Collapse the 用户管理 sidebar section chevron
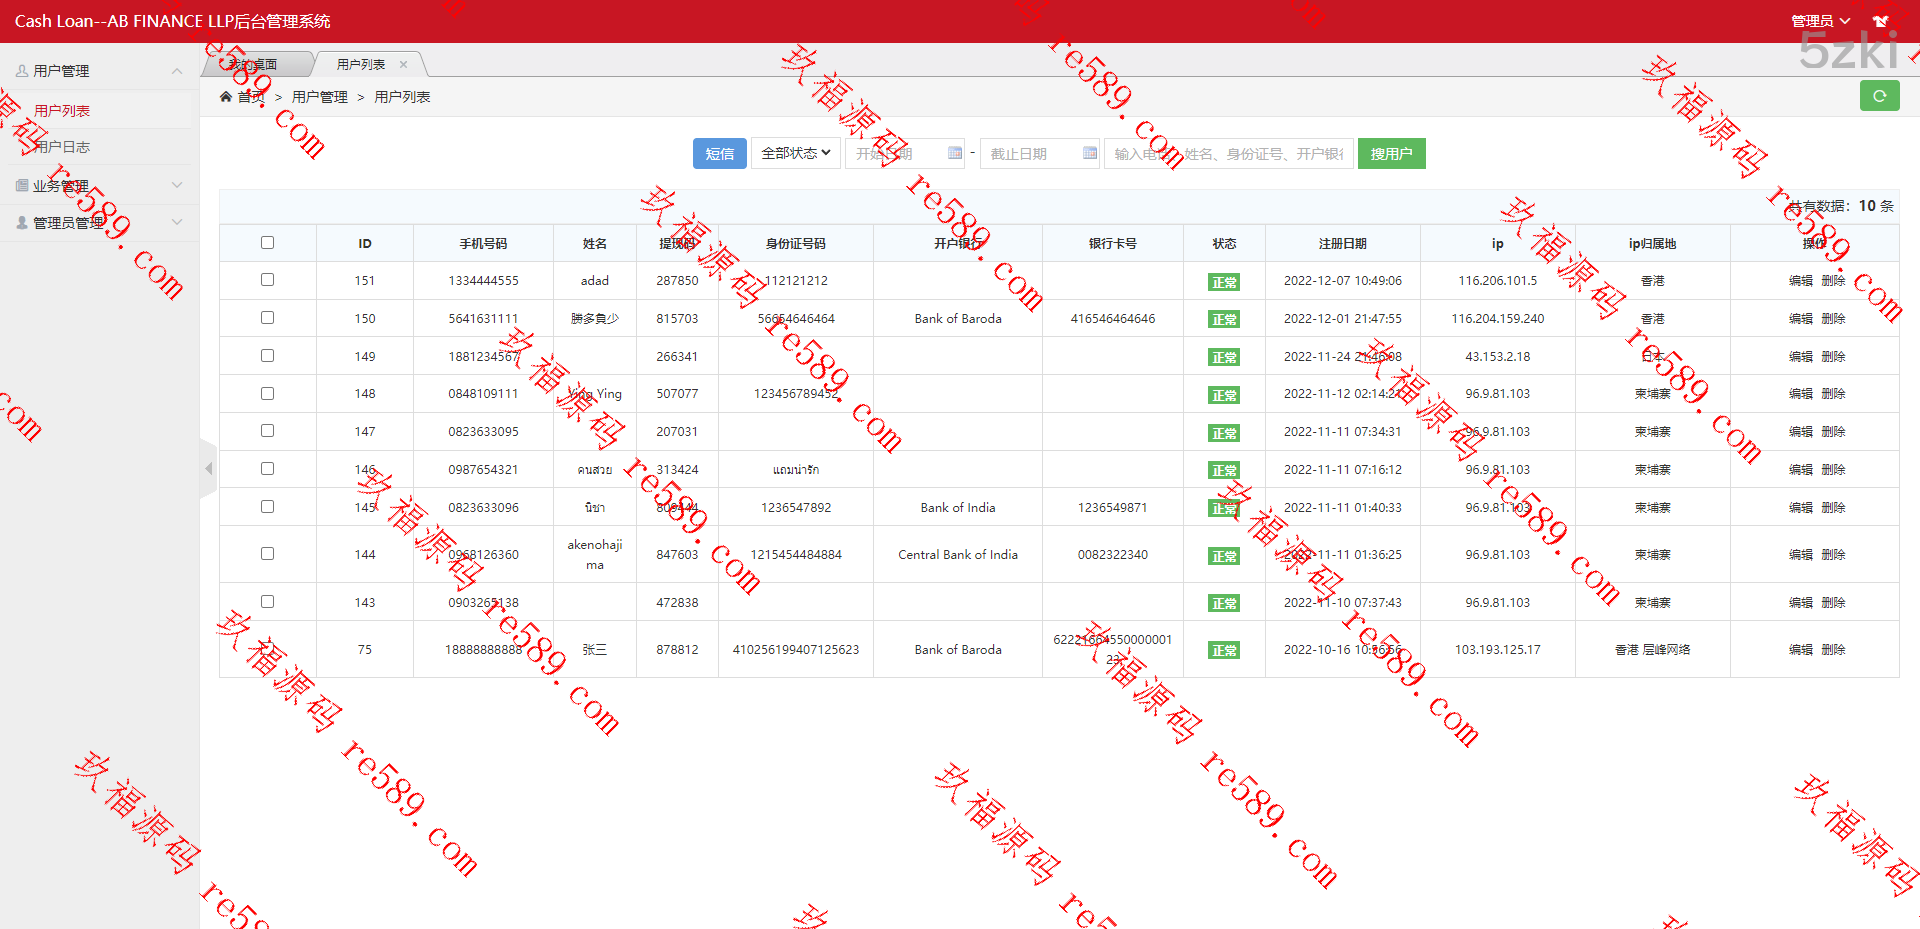The height and width of the screenshot is (929, 1920). click(x=177, y=71)
